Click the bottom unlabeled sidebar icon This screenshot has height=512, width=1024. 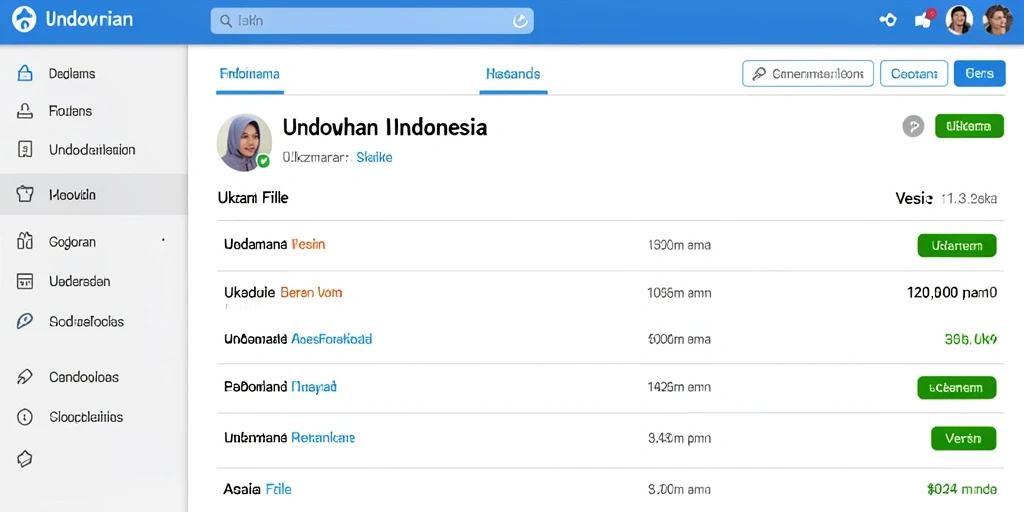[24, 458]
